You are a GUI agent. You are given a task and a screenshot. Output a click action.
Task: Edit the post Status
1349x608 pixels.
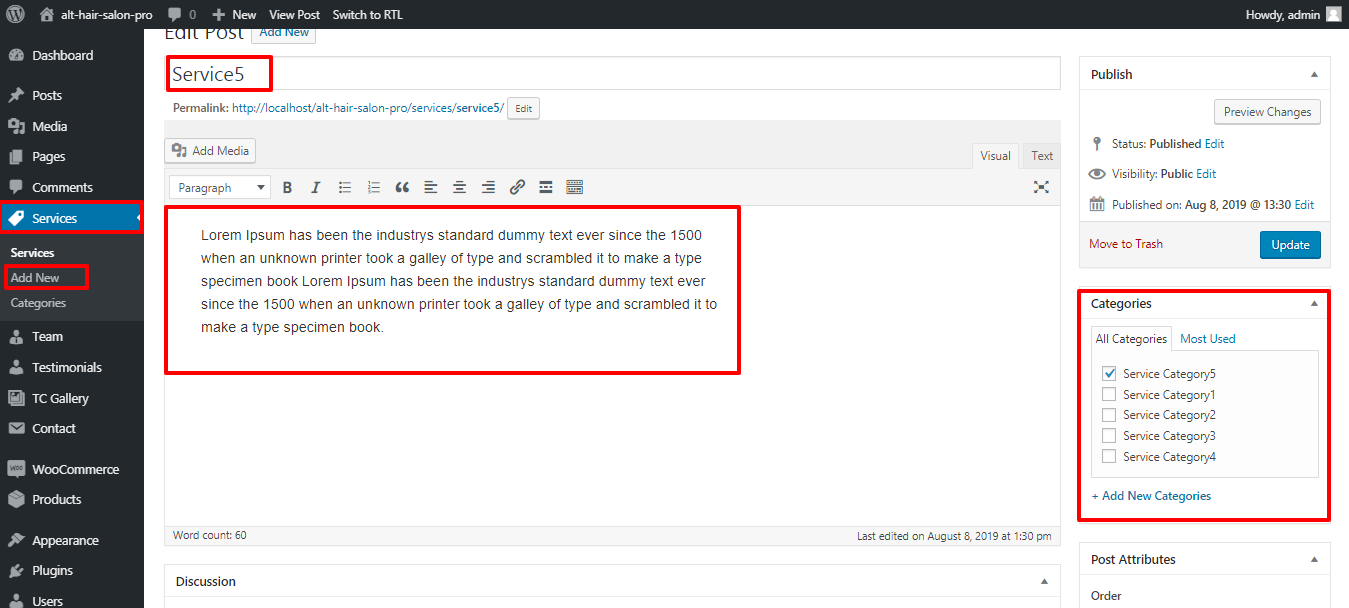tap(1214, 144)
